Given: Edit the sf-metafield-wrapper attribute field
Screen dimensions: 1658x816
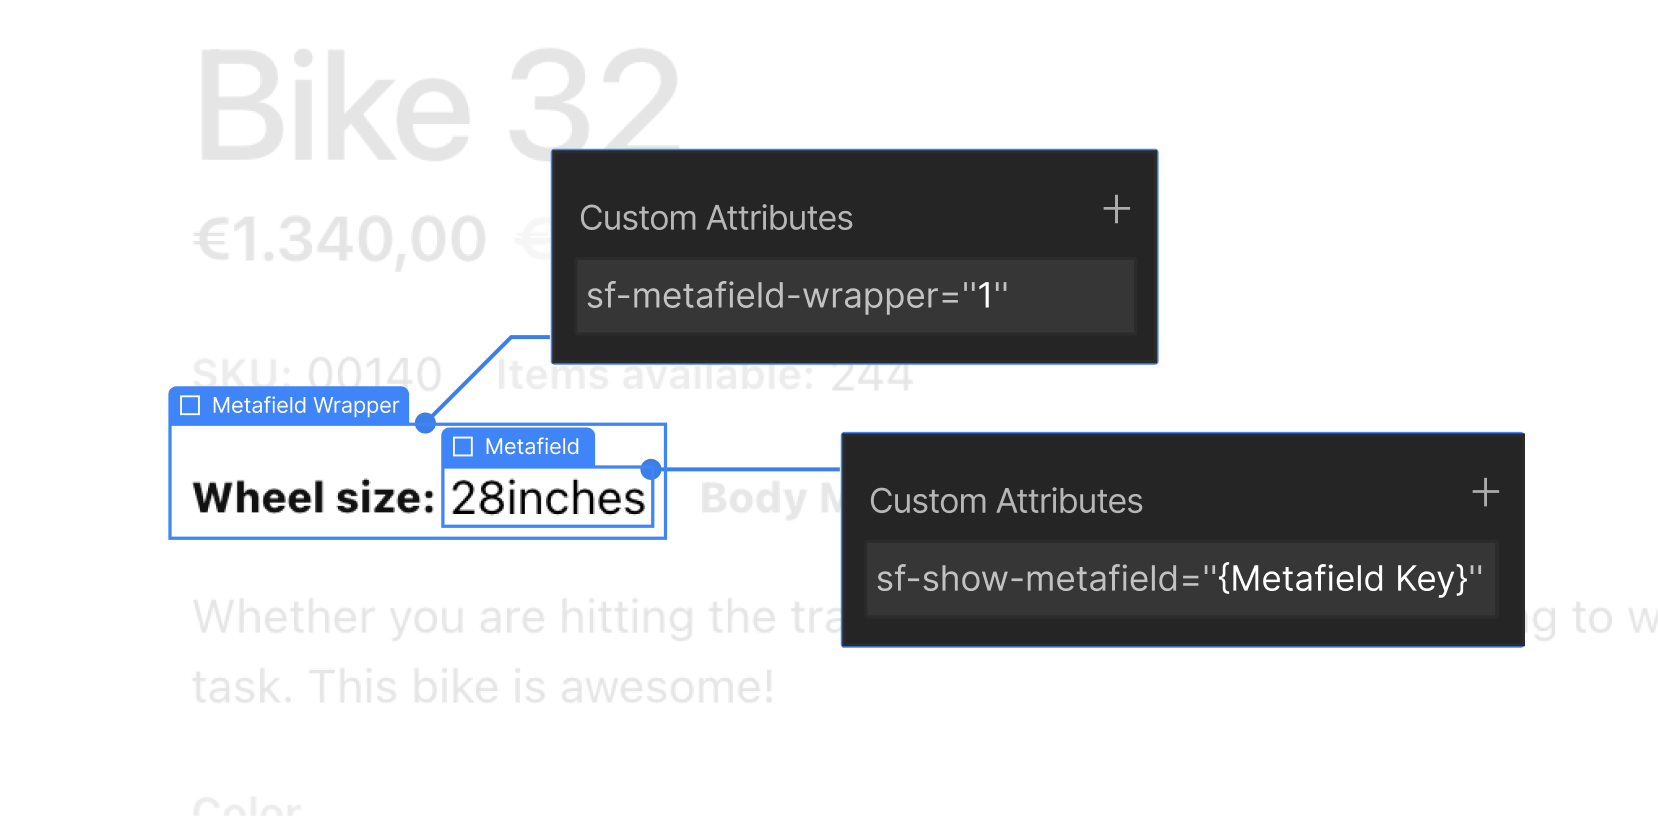Looking at the screenshot, I should click(855, 296).
